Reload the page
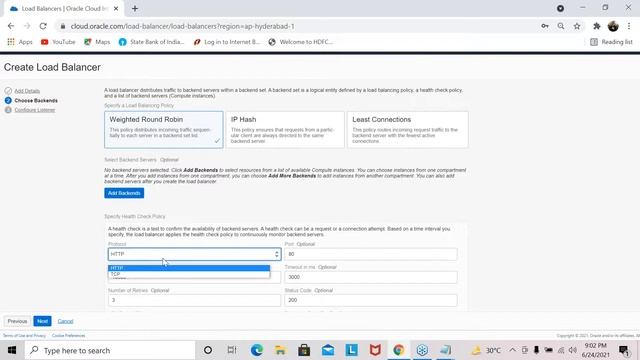This screenshot has height=360, width=640. pos(43,26)
